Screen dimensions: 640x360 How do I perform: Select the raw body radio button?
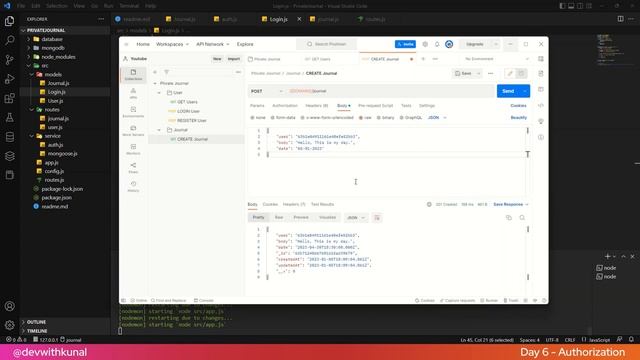tap(361, 118)
